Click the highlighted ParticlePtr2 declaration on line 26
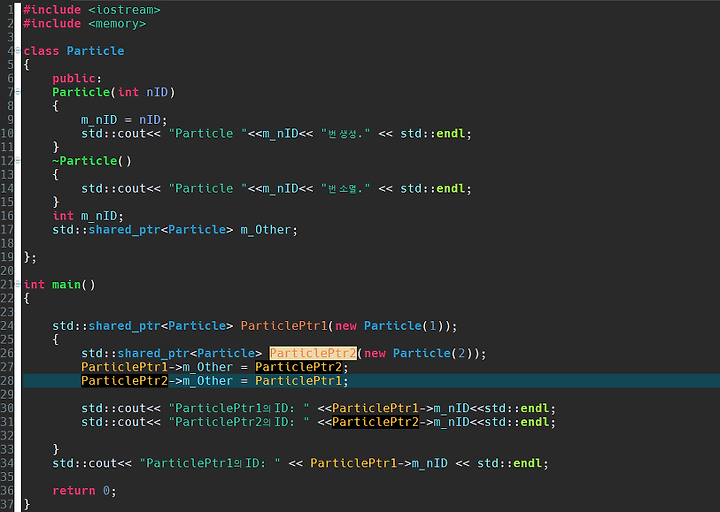720x512 pixels. [x=313, y=353]
